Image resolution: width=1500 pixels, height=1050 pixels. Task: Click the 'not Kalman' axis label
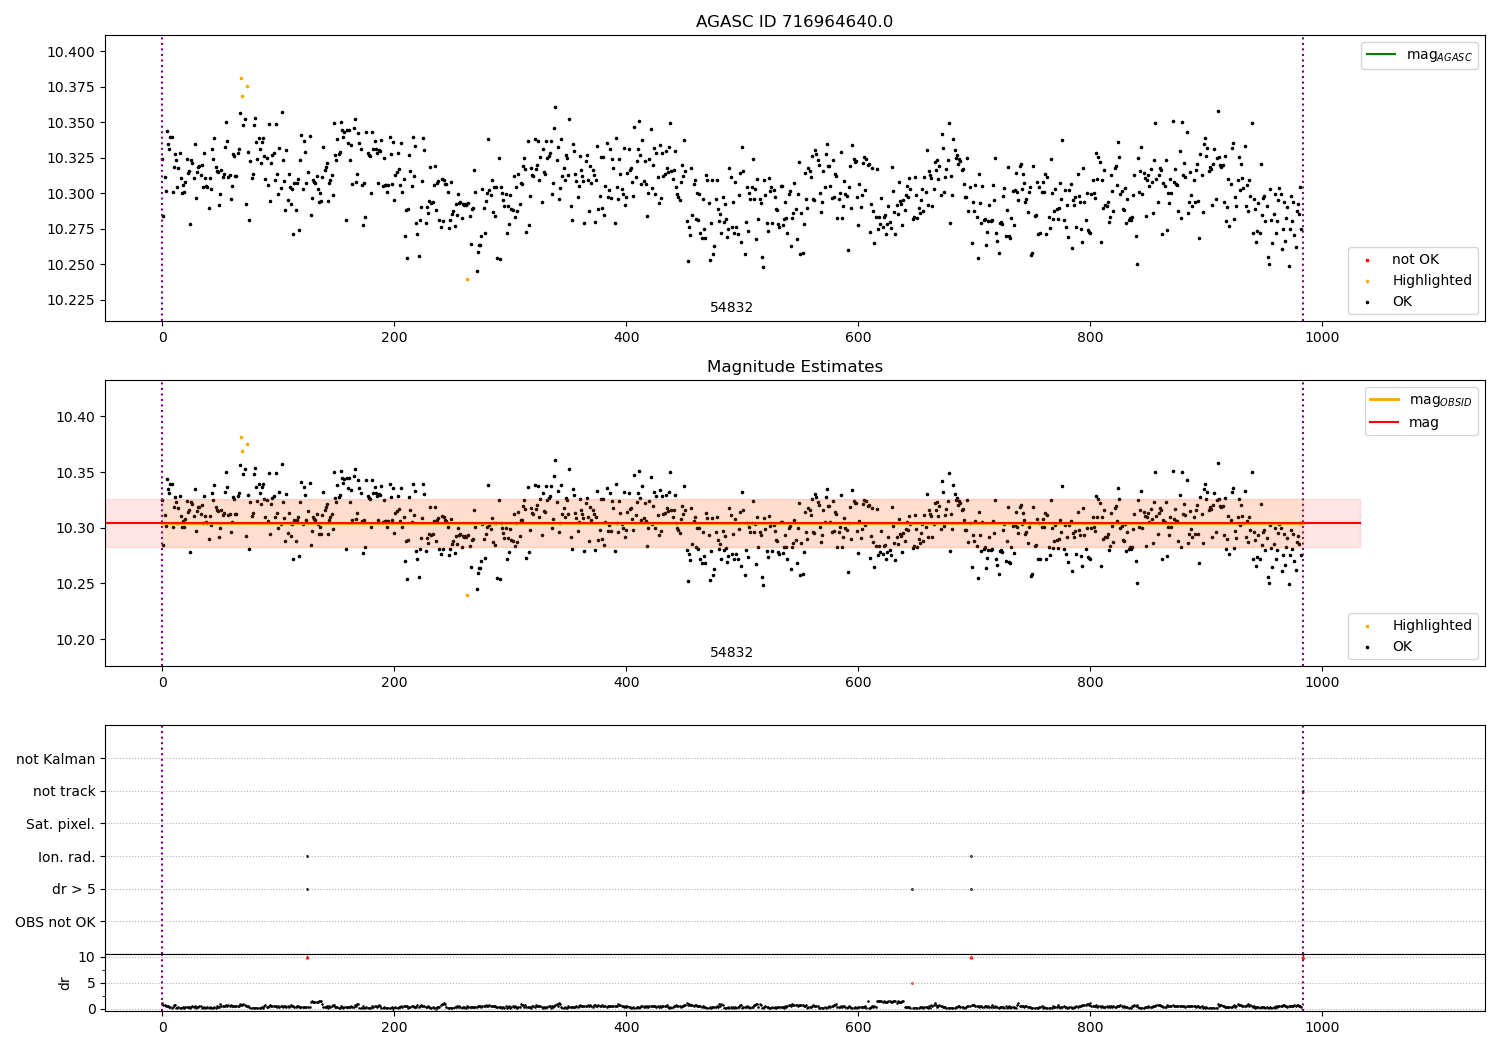(56, 760)
